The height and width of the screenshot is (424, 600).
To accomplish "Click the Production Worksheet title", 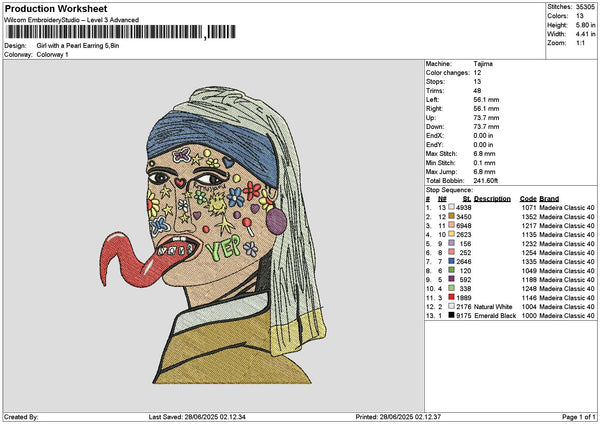I will tap(56, 9).
